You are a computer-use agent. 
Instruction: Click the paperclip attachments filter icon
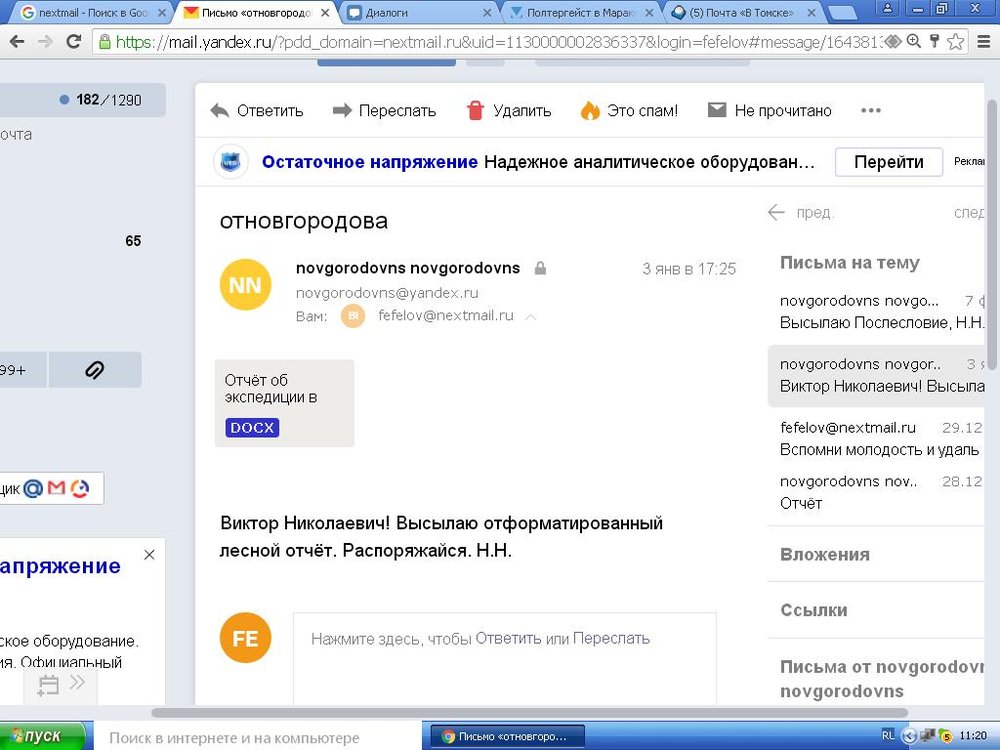(94, 370)
